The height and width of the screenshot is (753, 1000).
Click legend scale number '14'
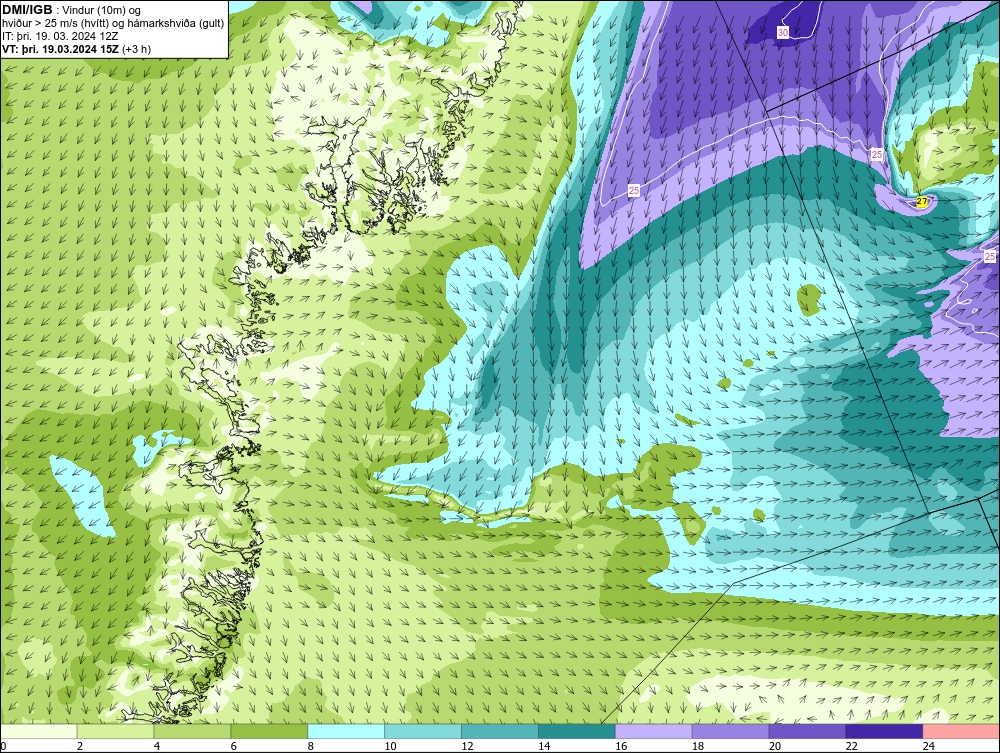pyautogui.click(x=544, y=746)
